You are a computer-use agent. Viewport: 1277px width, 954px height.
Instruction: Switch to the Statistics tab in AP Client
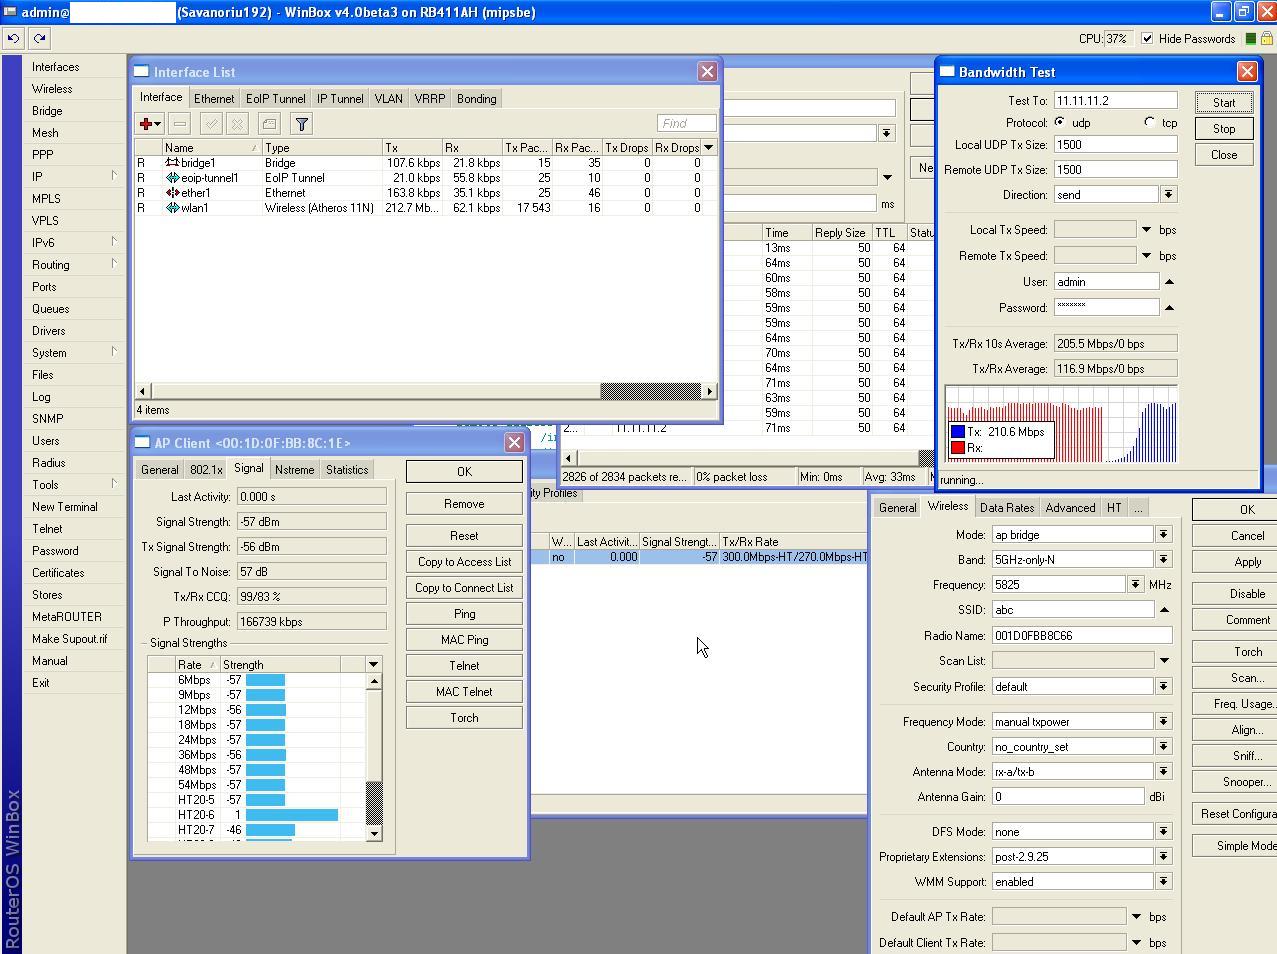tap(347, 469)
